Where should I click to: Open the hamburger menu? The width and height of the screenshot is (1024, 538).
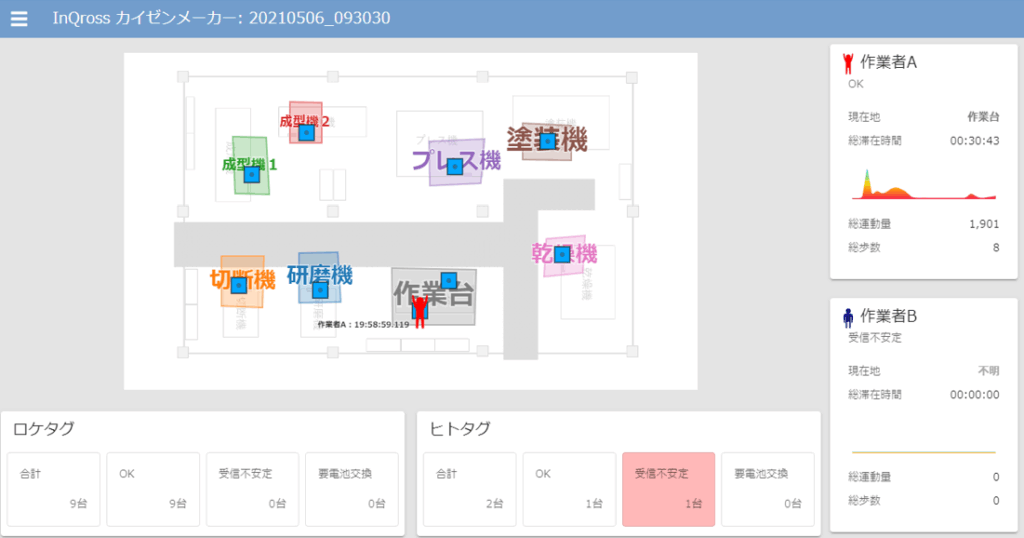pyautogui.click(x=19, y=18)
